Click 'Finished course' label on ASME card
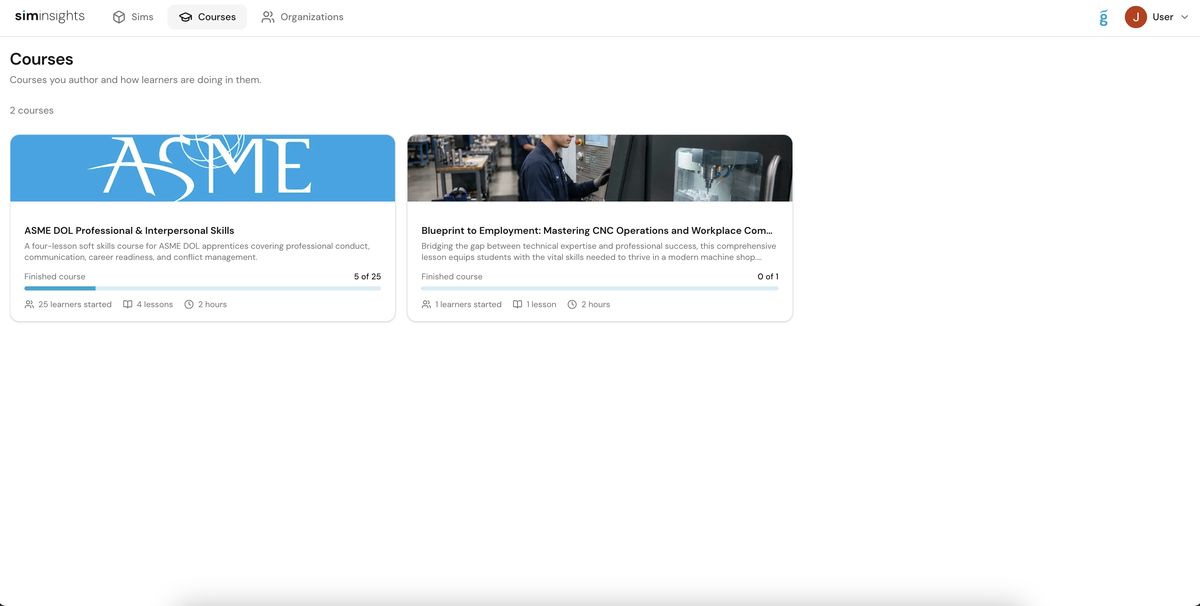 [x=55, y=277]
